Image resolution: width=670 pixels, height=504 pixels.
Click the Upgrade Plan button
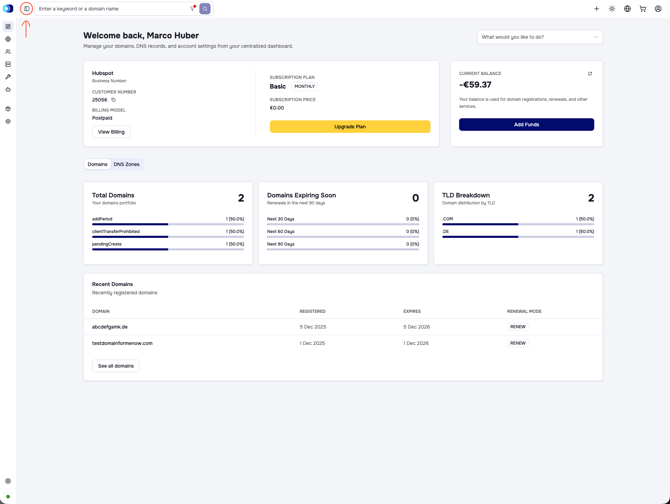350,127
